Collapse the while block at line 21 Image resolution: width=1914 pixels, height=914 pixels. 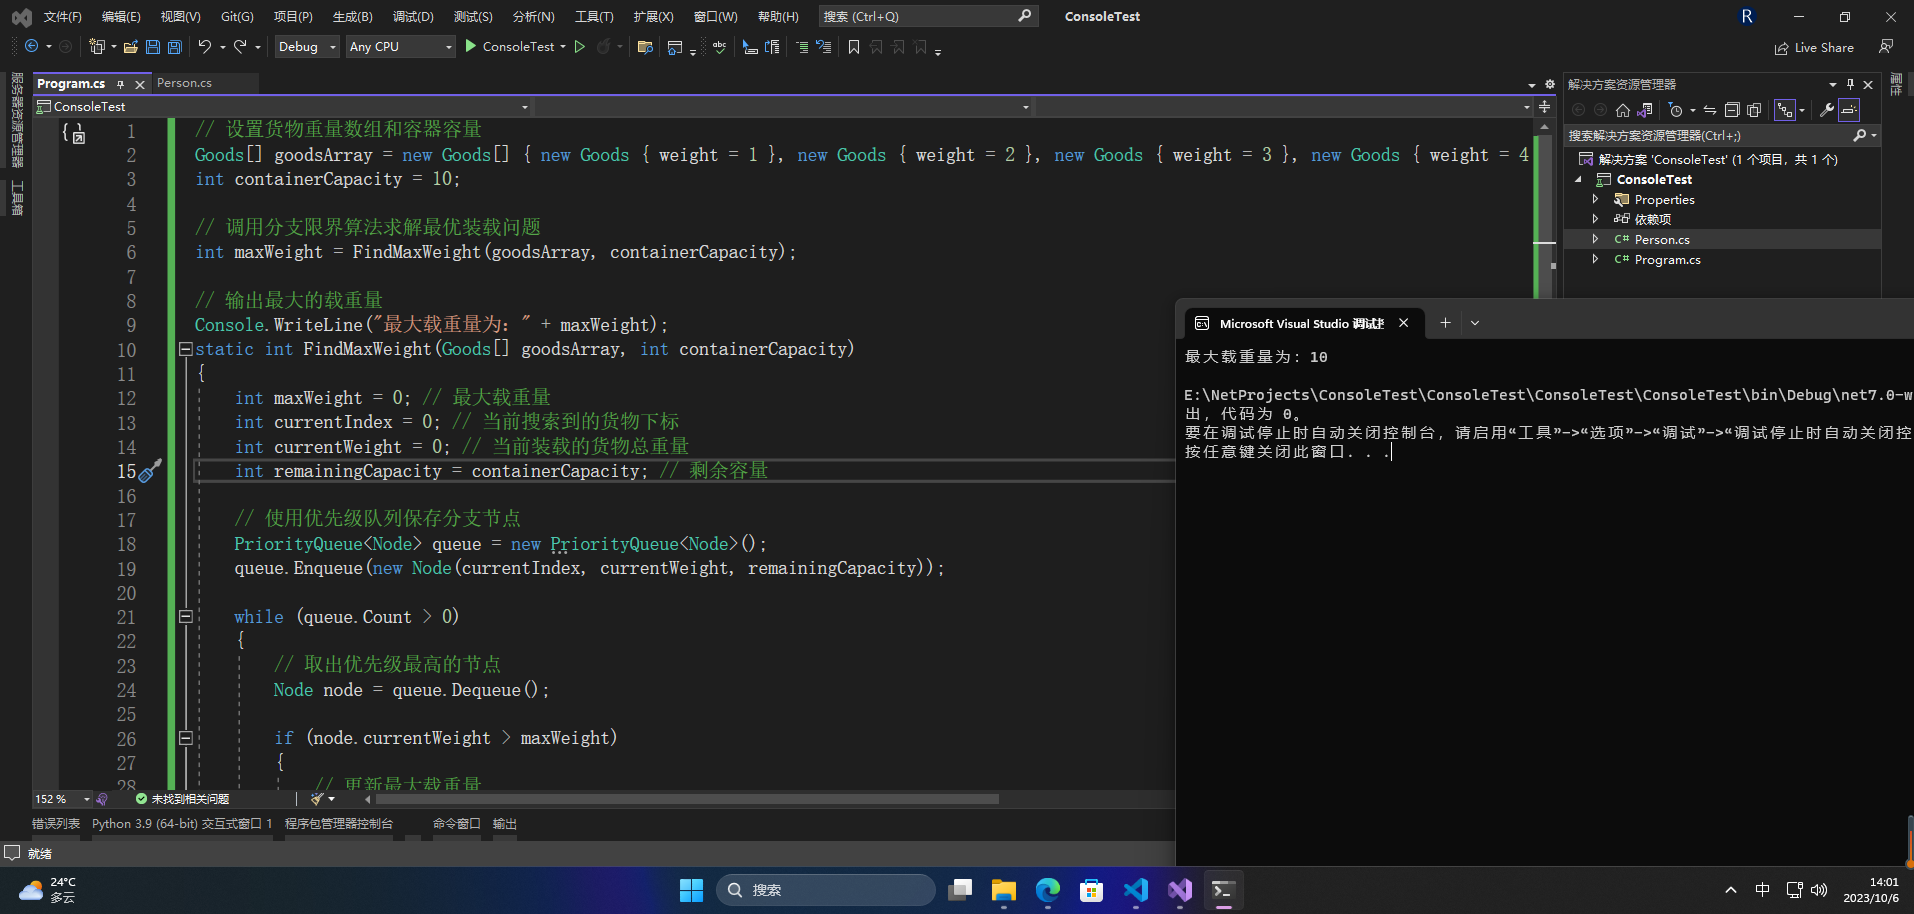185,617
